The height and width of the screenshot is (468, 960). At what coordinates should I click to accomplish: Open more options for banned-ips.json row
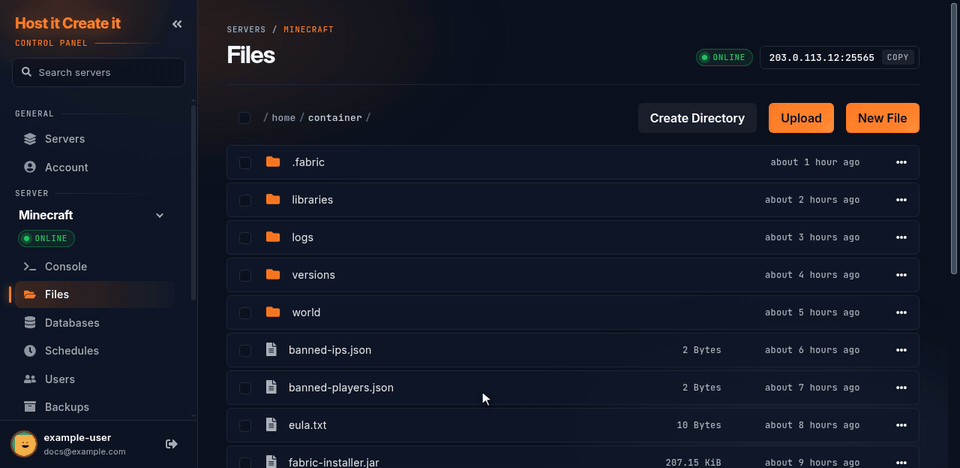tap(901, 350)
